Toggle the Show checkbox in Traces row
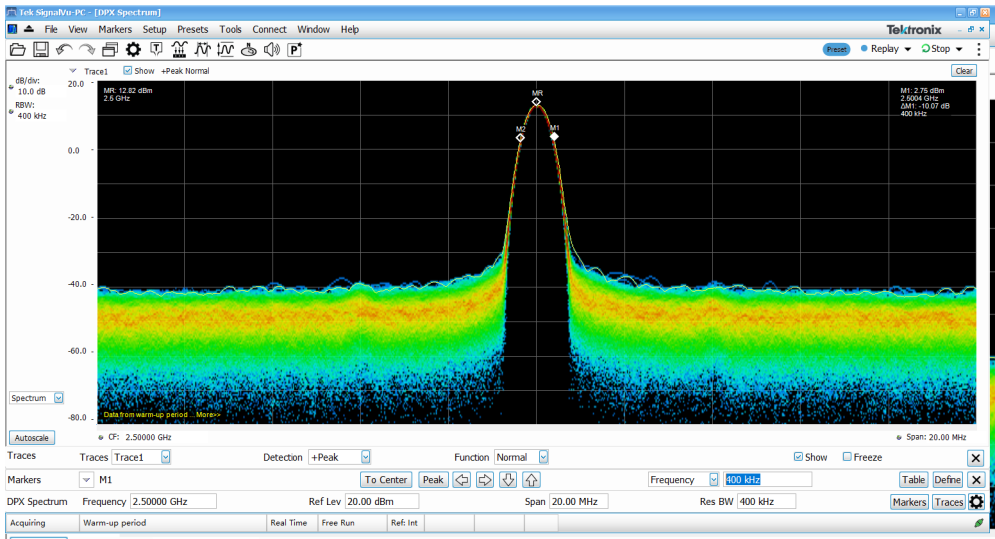Screen dimensions: 995x539 [x=798, y=457]
